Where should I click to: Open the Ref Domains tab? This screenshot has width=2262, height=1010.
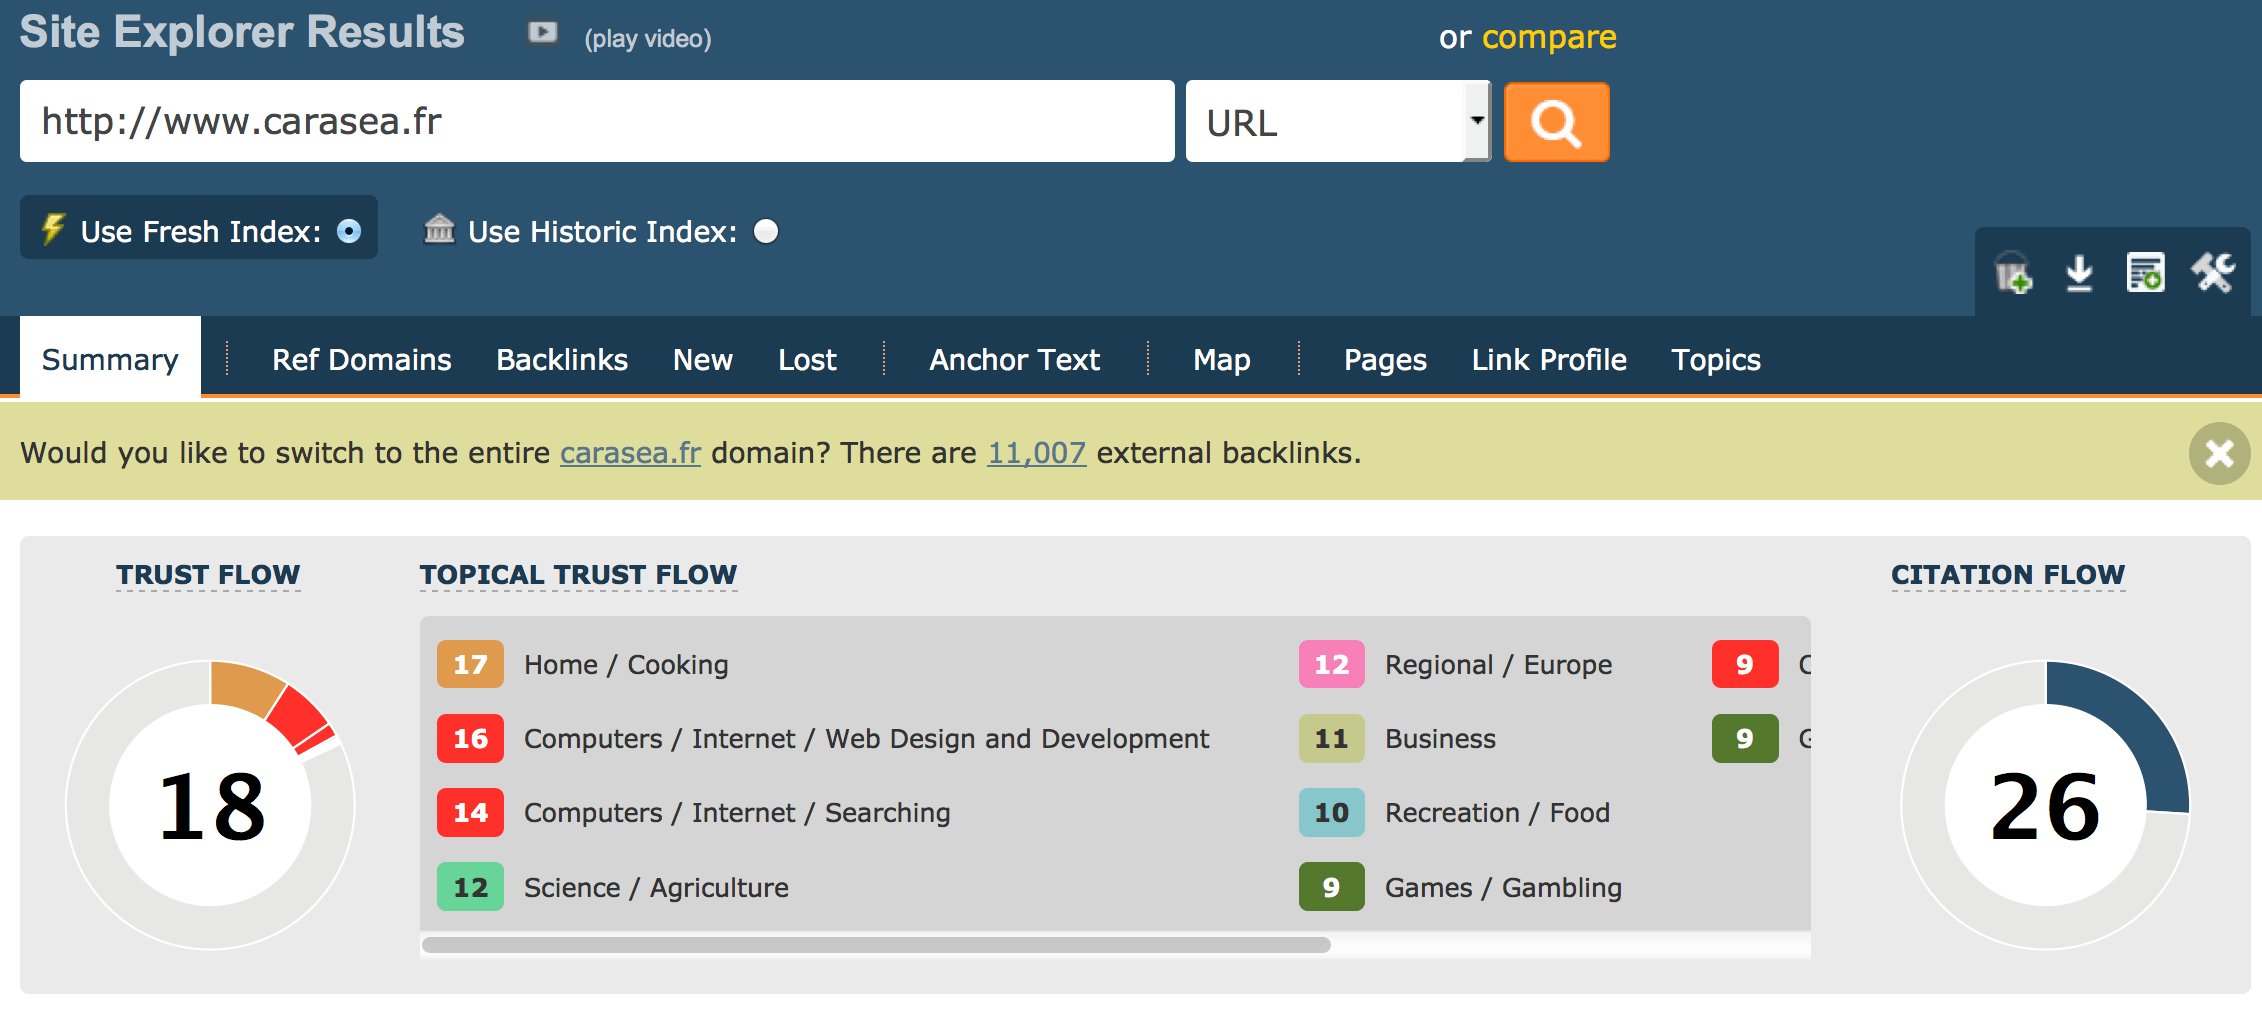(362, 359)
